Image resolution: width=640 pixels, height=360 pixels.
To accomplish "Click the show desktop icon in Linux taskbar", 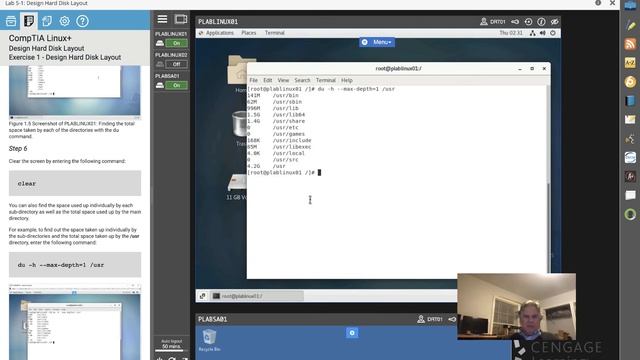I will click(202, 296).
